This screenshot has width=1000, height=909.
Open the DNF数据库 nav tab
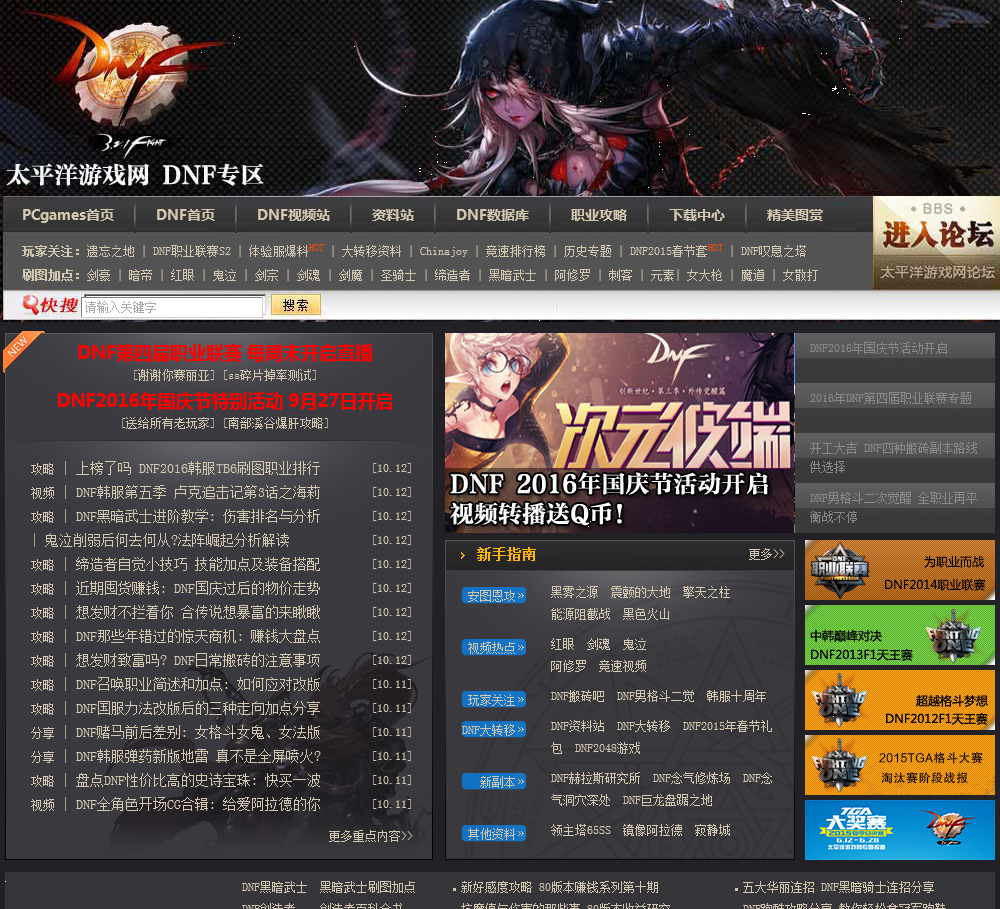pyautogui.click(x=492, y=215)
